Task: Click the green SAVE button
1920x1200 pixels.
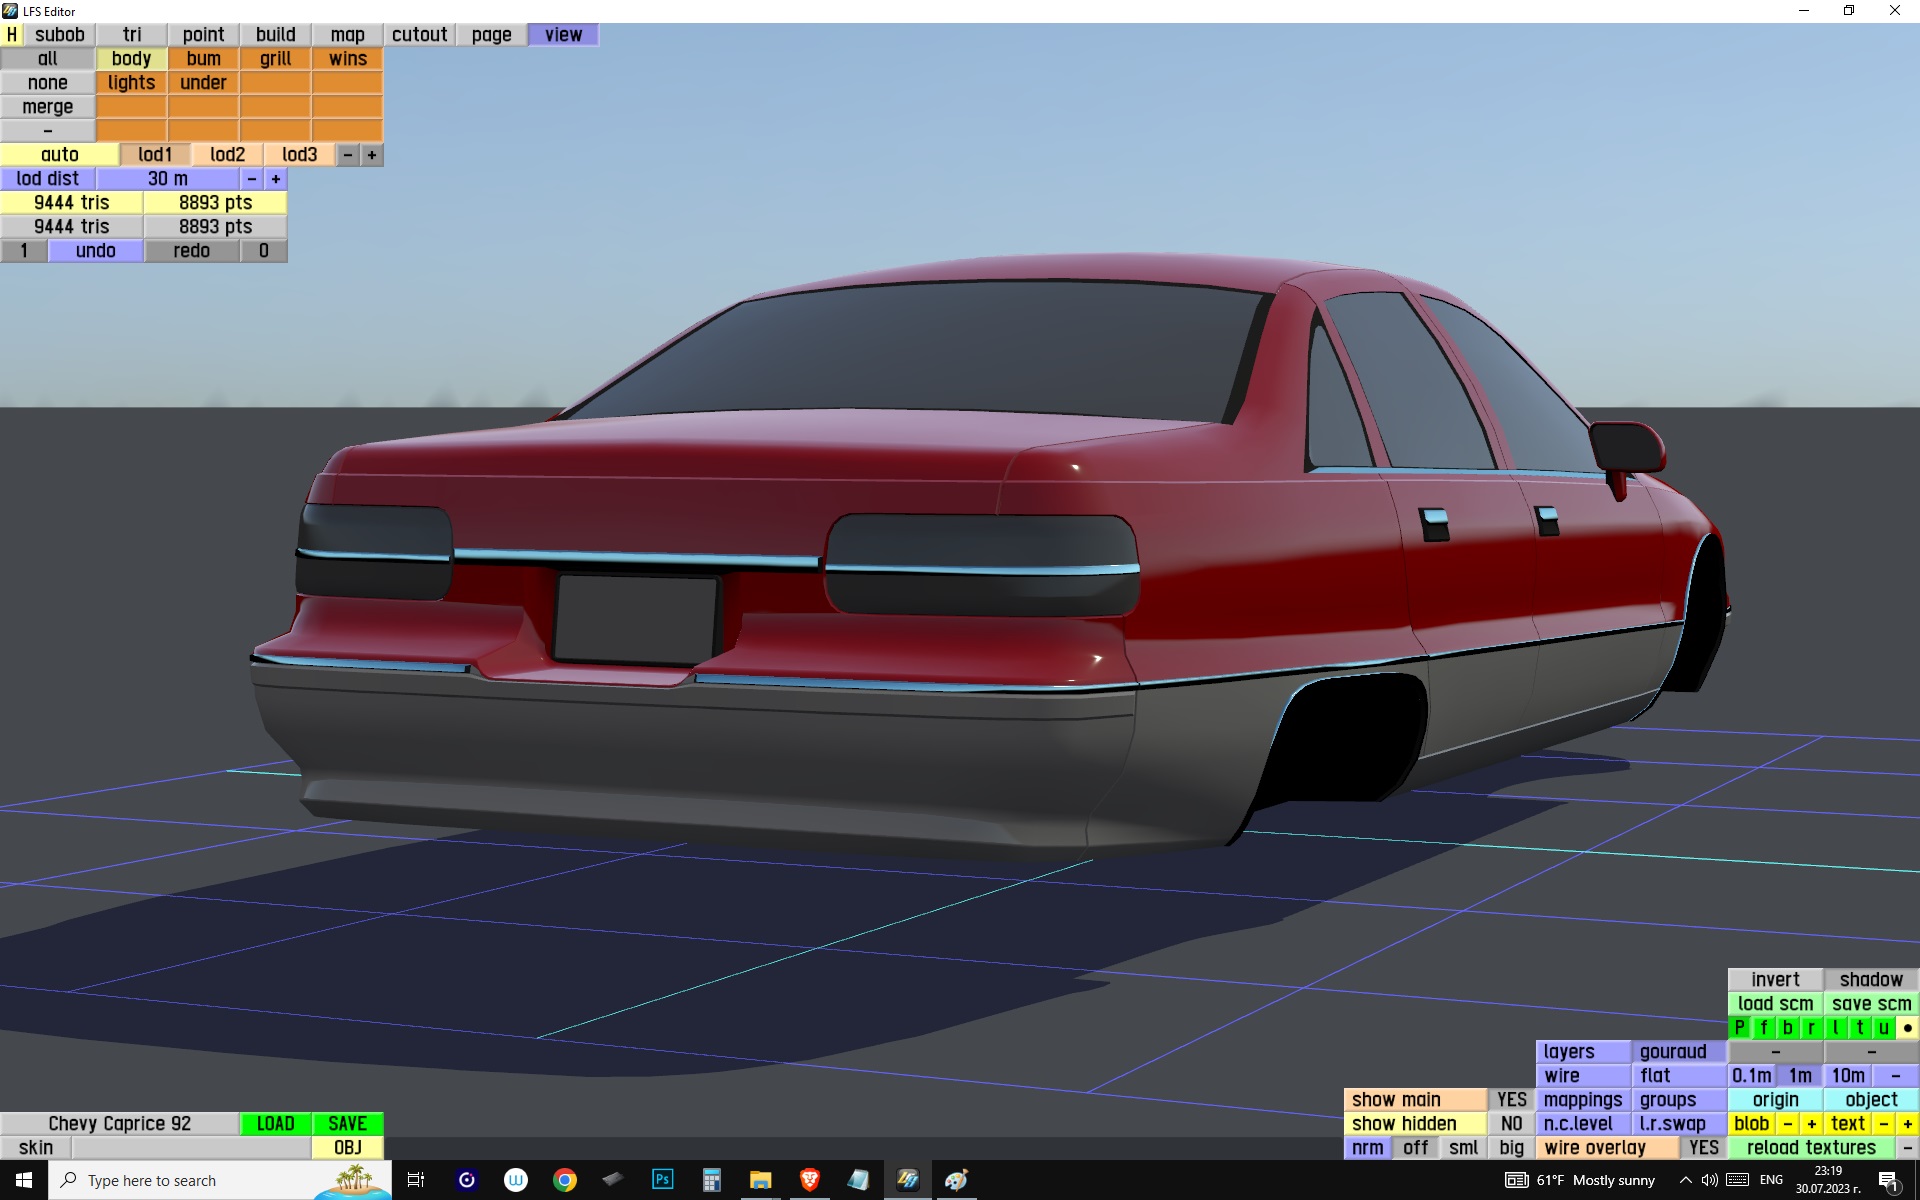Action: click(x=347, y=1124)
